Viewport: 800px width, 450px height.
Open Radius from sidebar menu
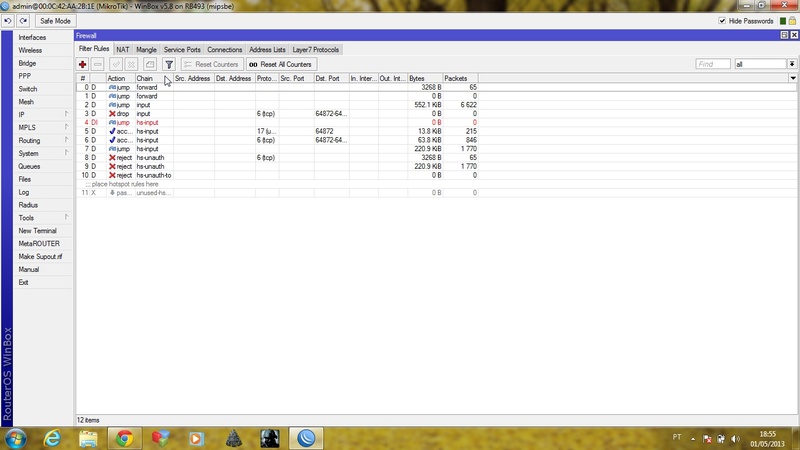tap(43, 205)
